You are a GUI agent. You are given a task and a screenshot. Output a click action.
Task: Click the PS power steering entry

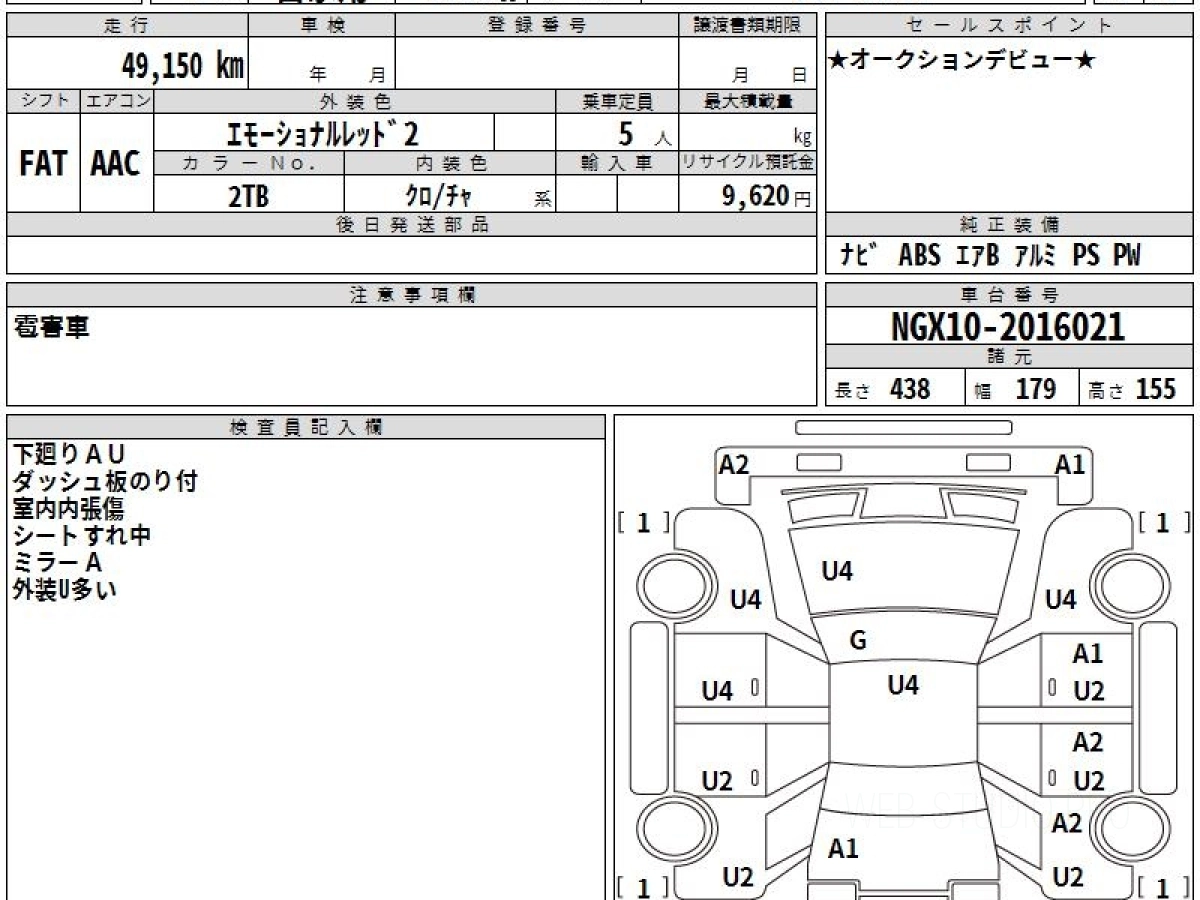(x=1087, y=256)
